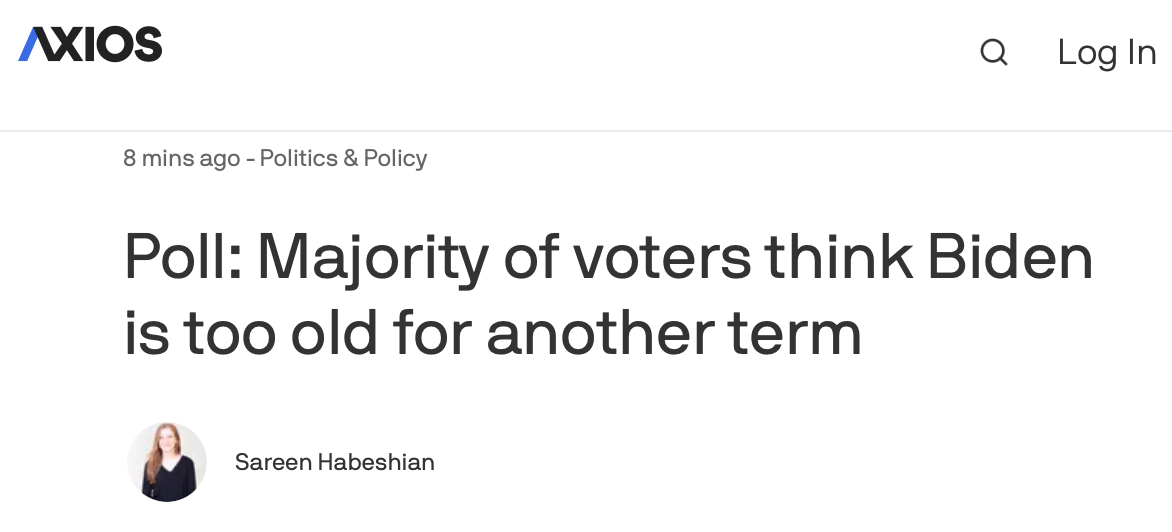Screen dimensions: 1172x532
Task: Click the Log In link
Action: [1106, 52]
